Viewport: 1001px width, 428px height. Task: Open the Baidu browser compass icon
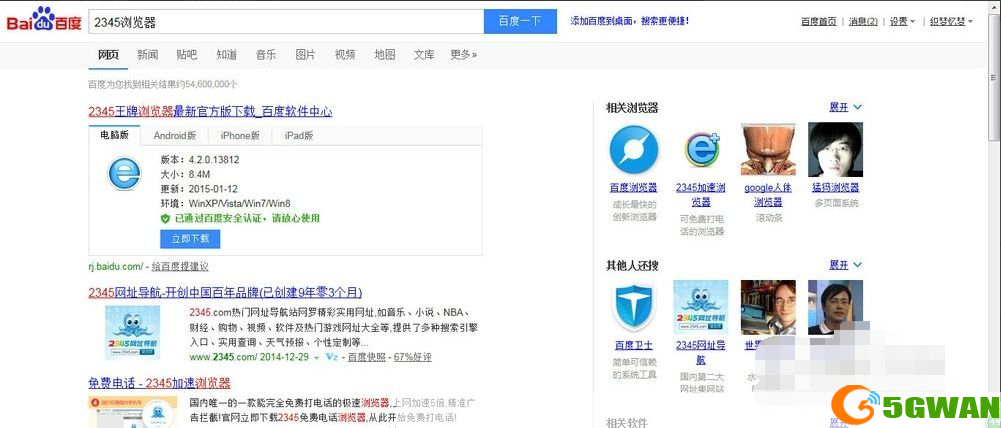(633, 151)
